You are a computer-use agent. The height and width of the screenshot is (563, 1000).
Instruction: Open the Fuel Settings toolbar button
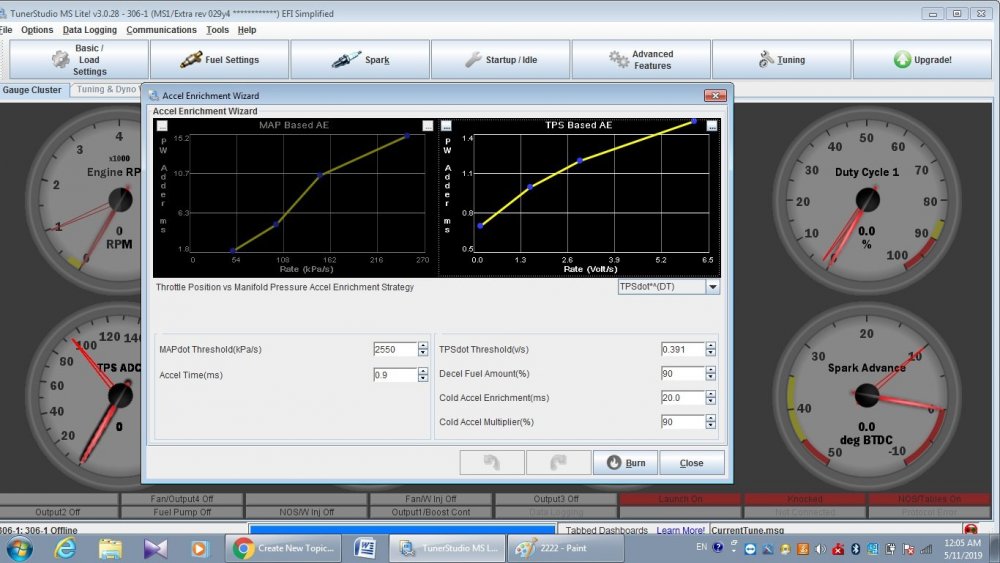click(x=219, y=60)
